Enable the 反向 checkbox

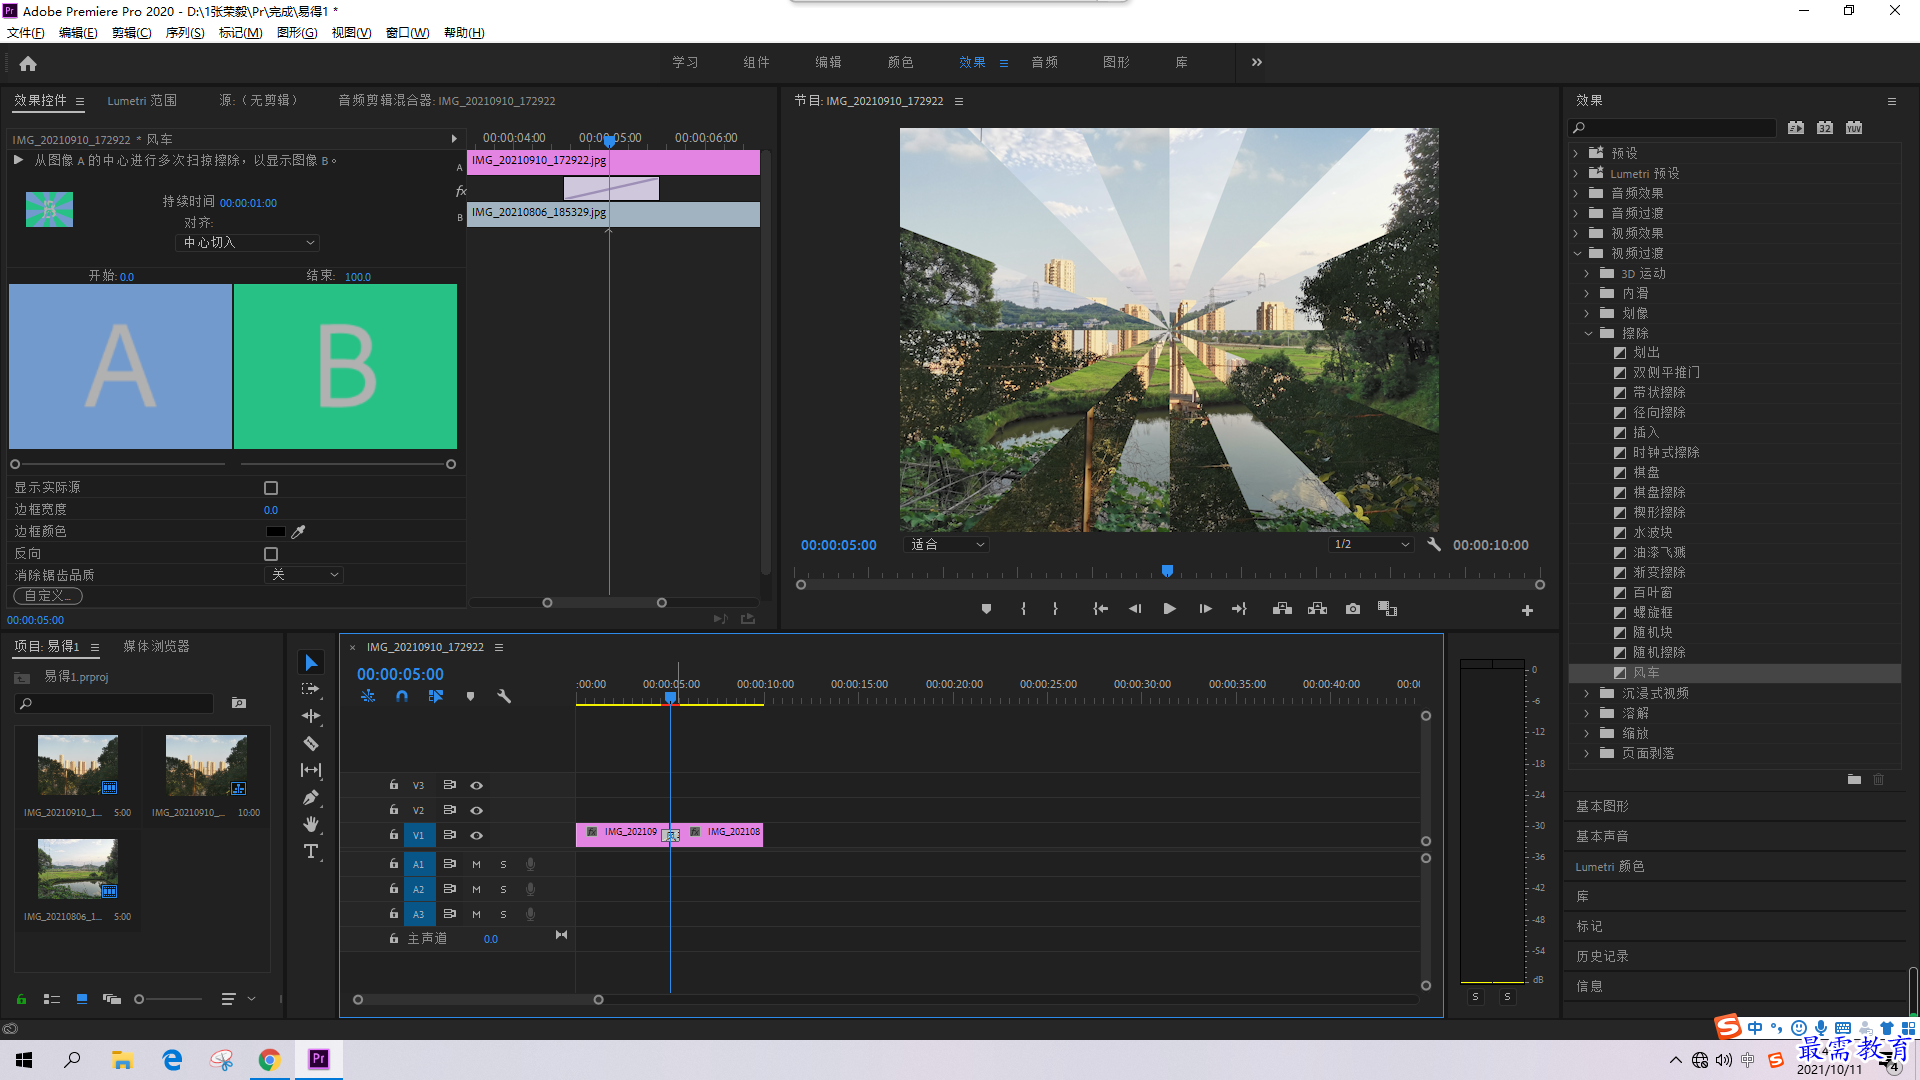coord(271,554)
